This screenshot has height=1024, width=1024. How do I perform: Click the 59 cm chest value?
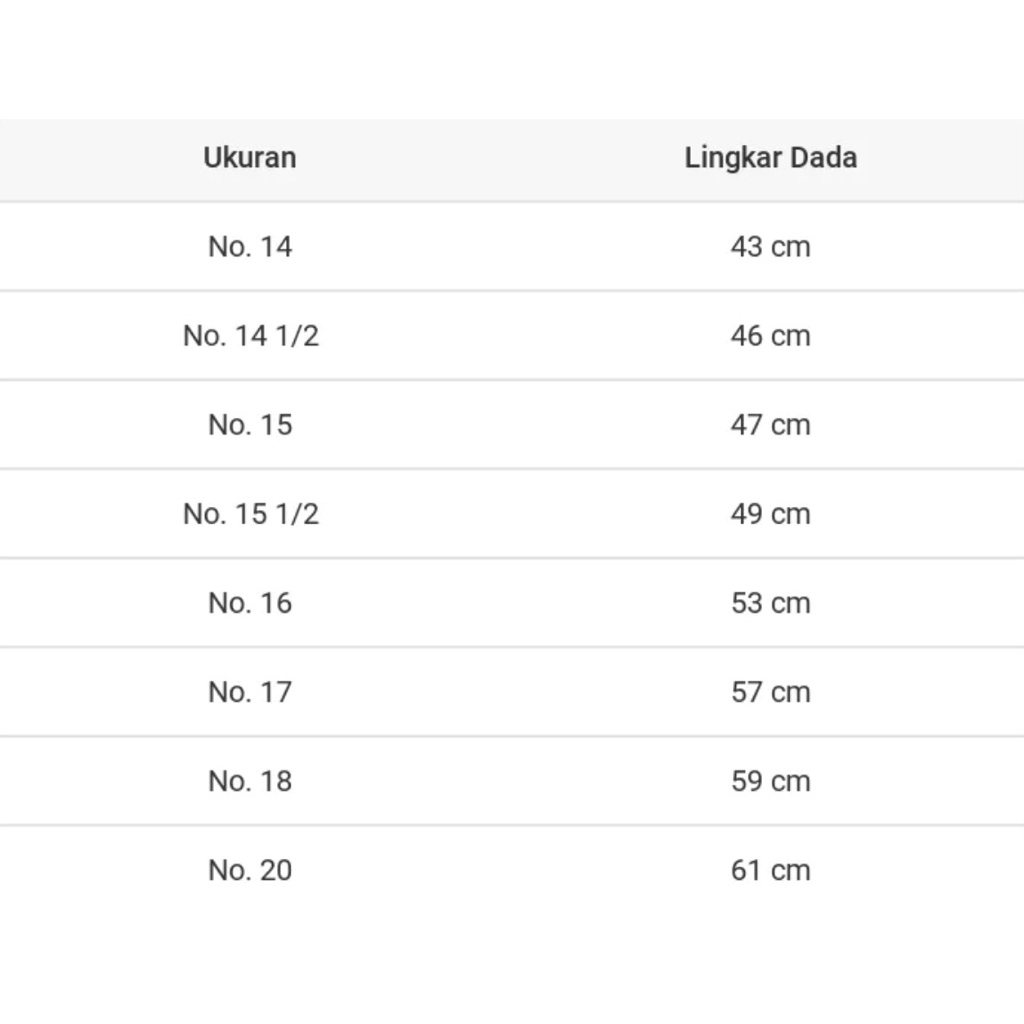click(770, 781)
